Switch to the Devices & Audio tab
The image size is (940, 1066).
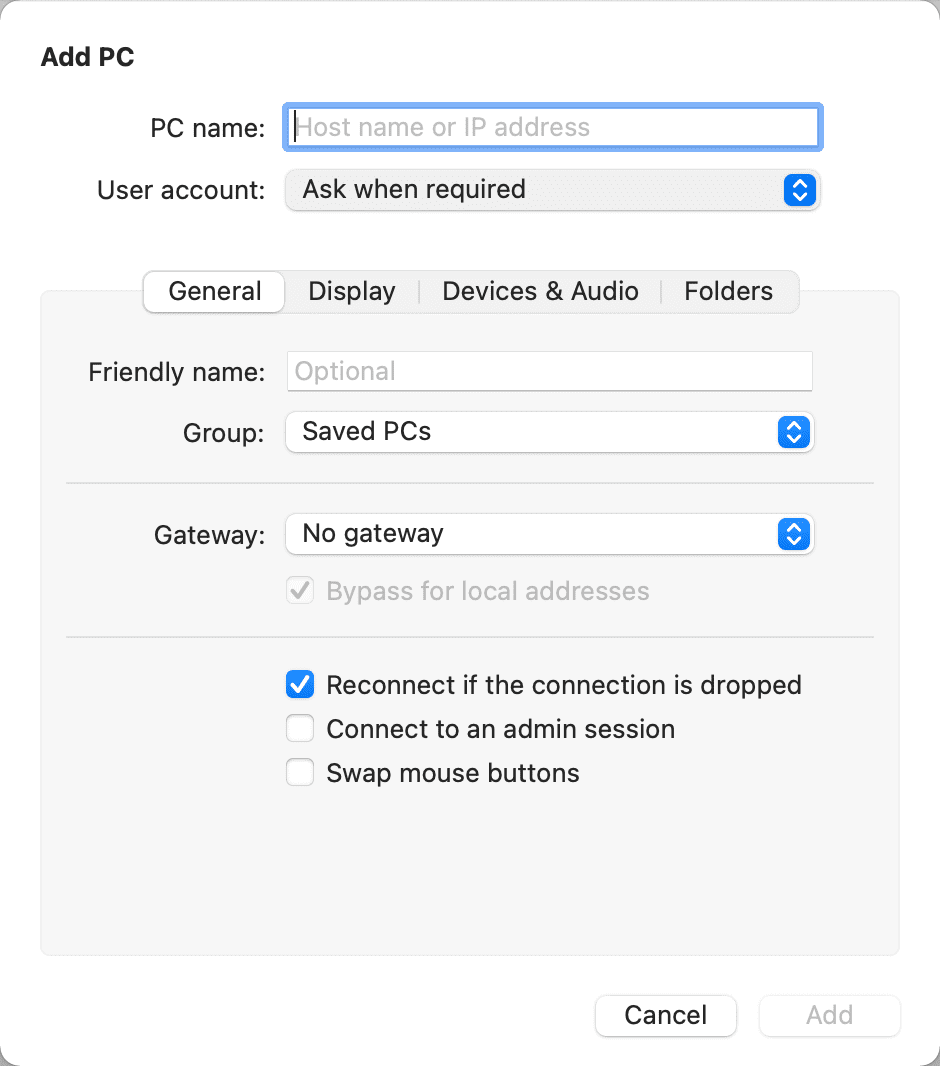click(x=540, y=291)
